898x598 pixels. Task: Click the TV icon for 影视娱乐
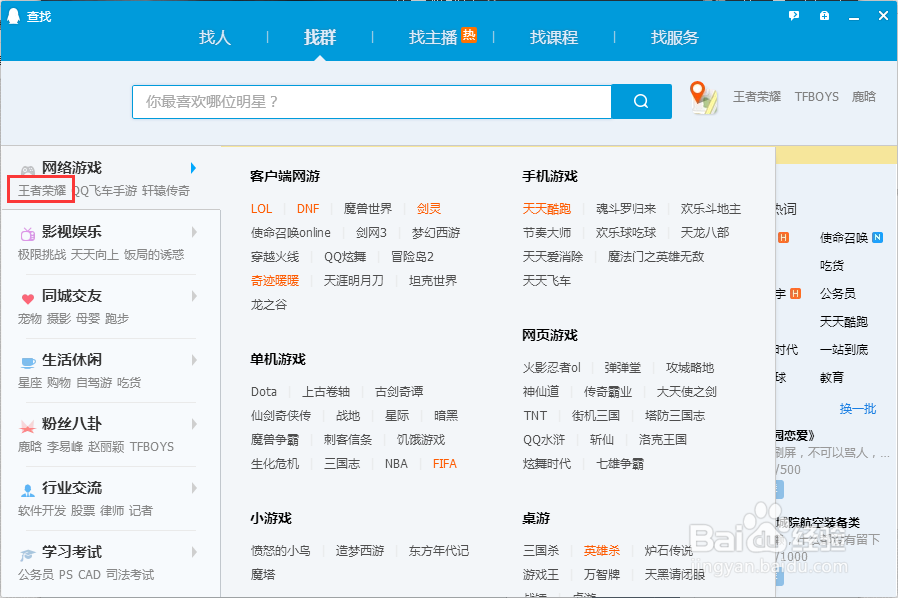(x=27, y=233)
